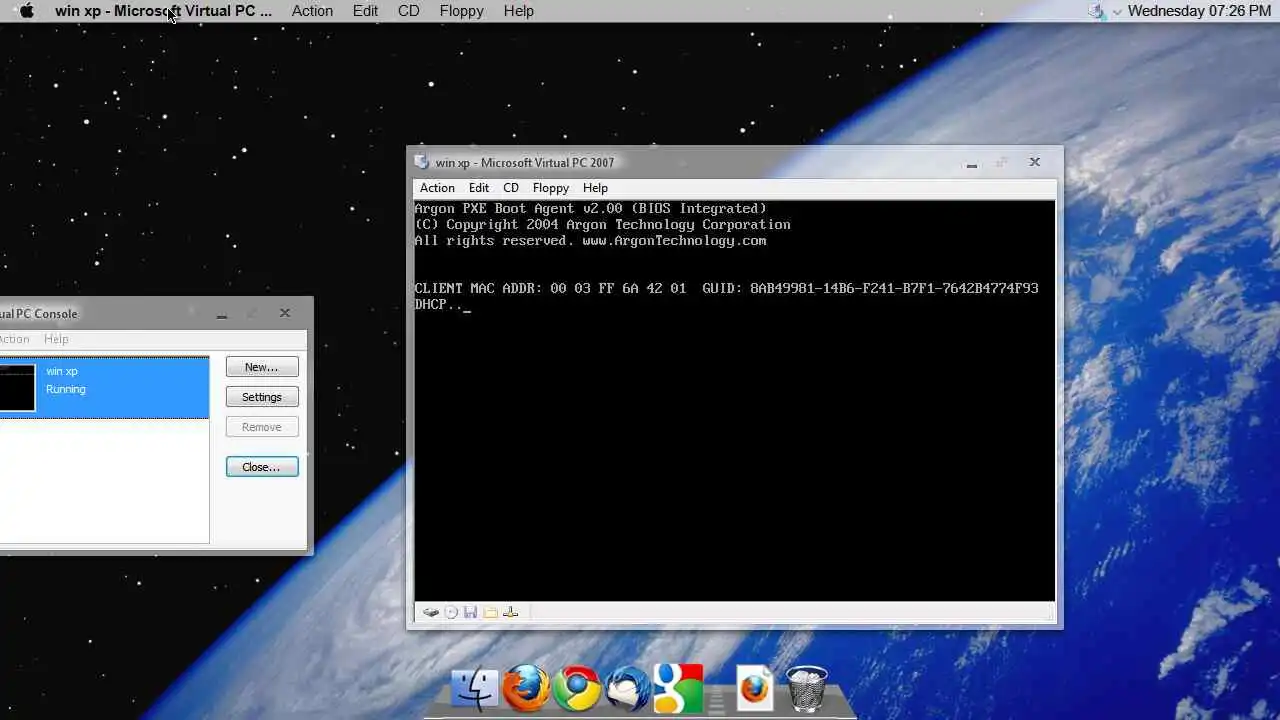Click the New... button in the Console
The width and height of the screenshot is (1280, 720).
[262, 367]
